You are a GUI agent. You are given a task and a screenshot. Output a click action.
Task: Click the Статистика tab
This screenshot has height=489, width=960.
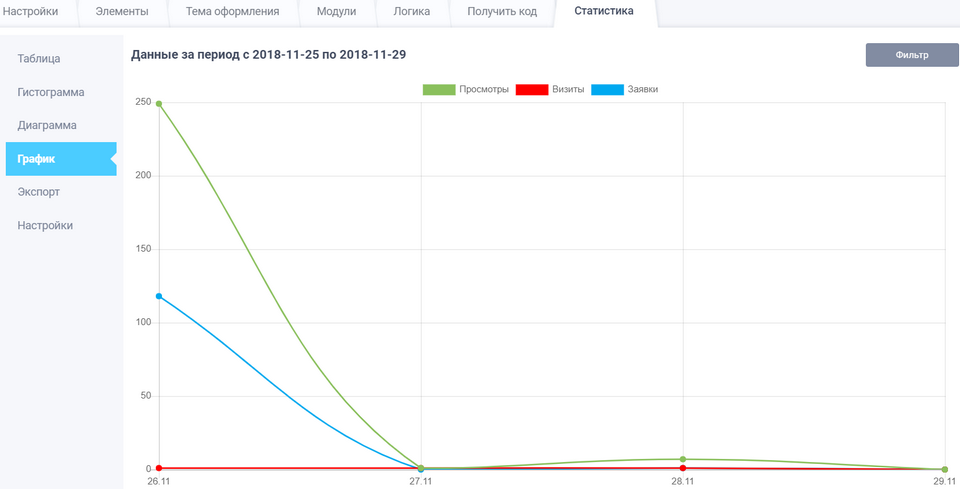(603, 12)
